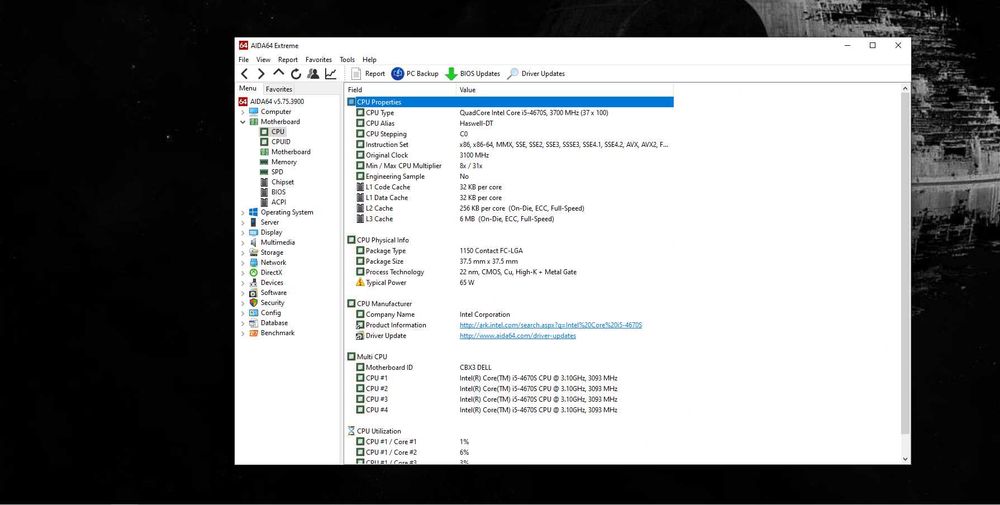Screen dimensions: 1000x505
Task: Expand the Operating System node
Action: click(x=243, y=213)
